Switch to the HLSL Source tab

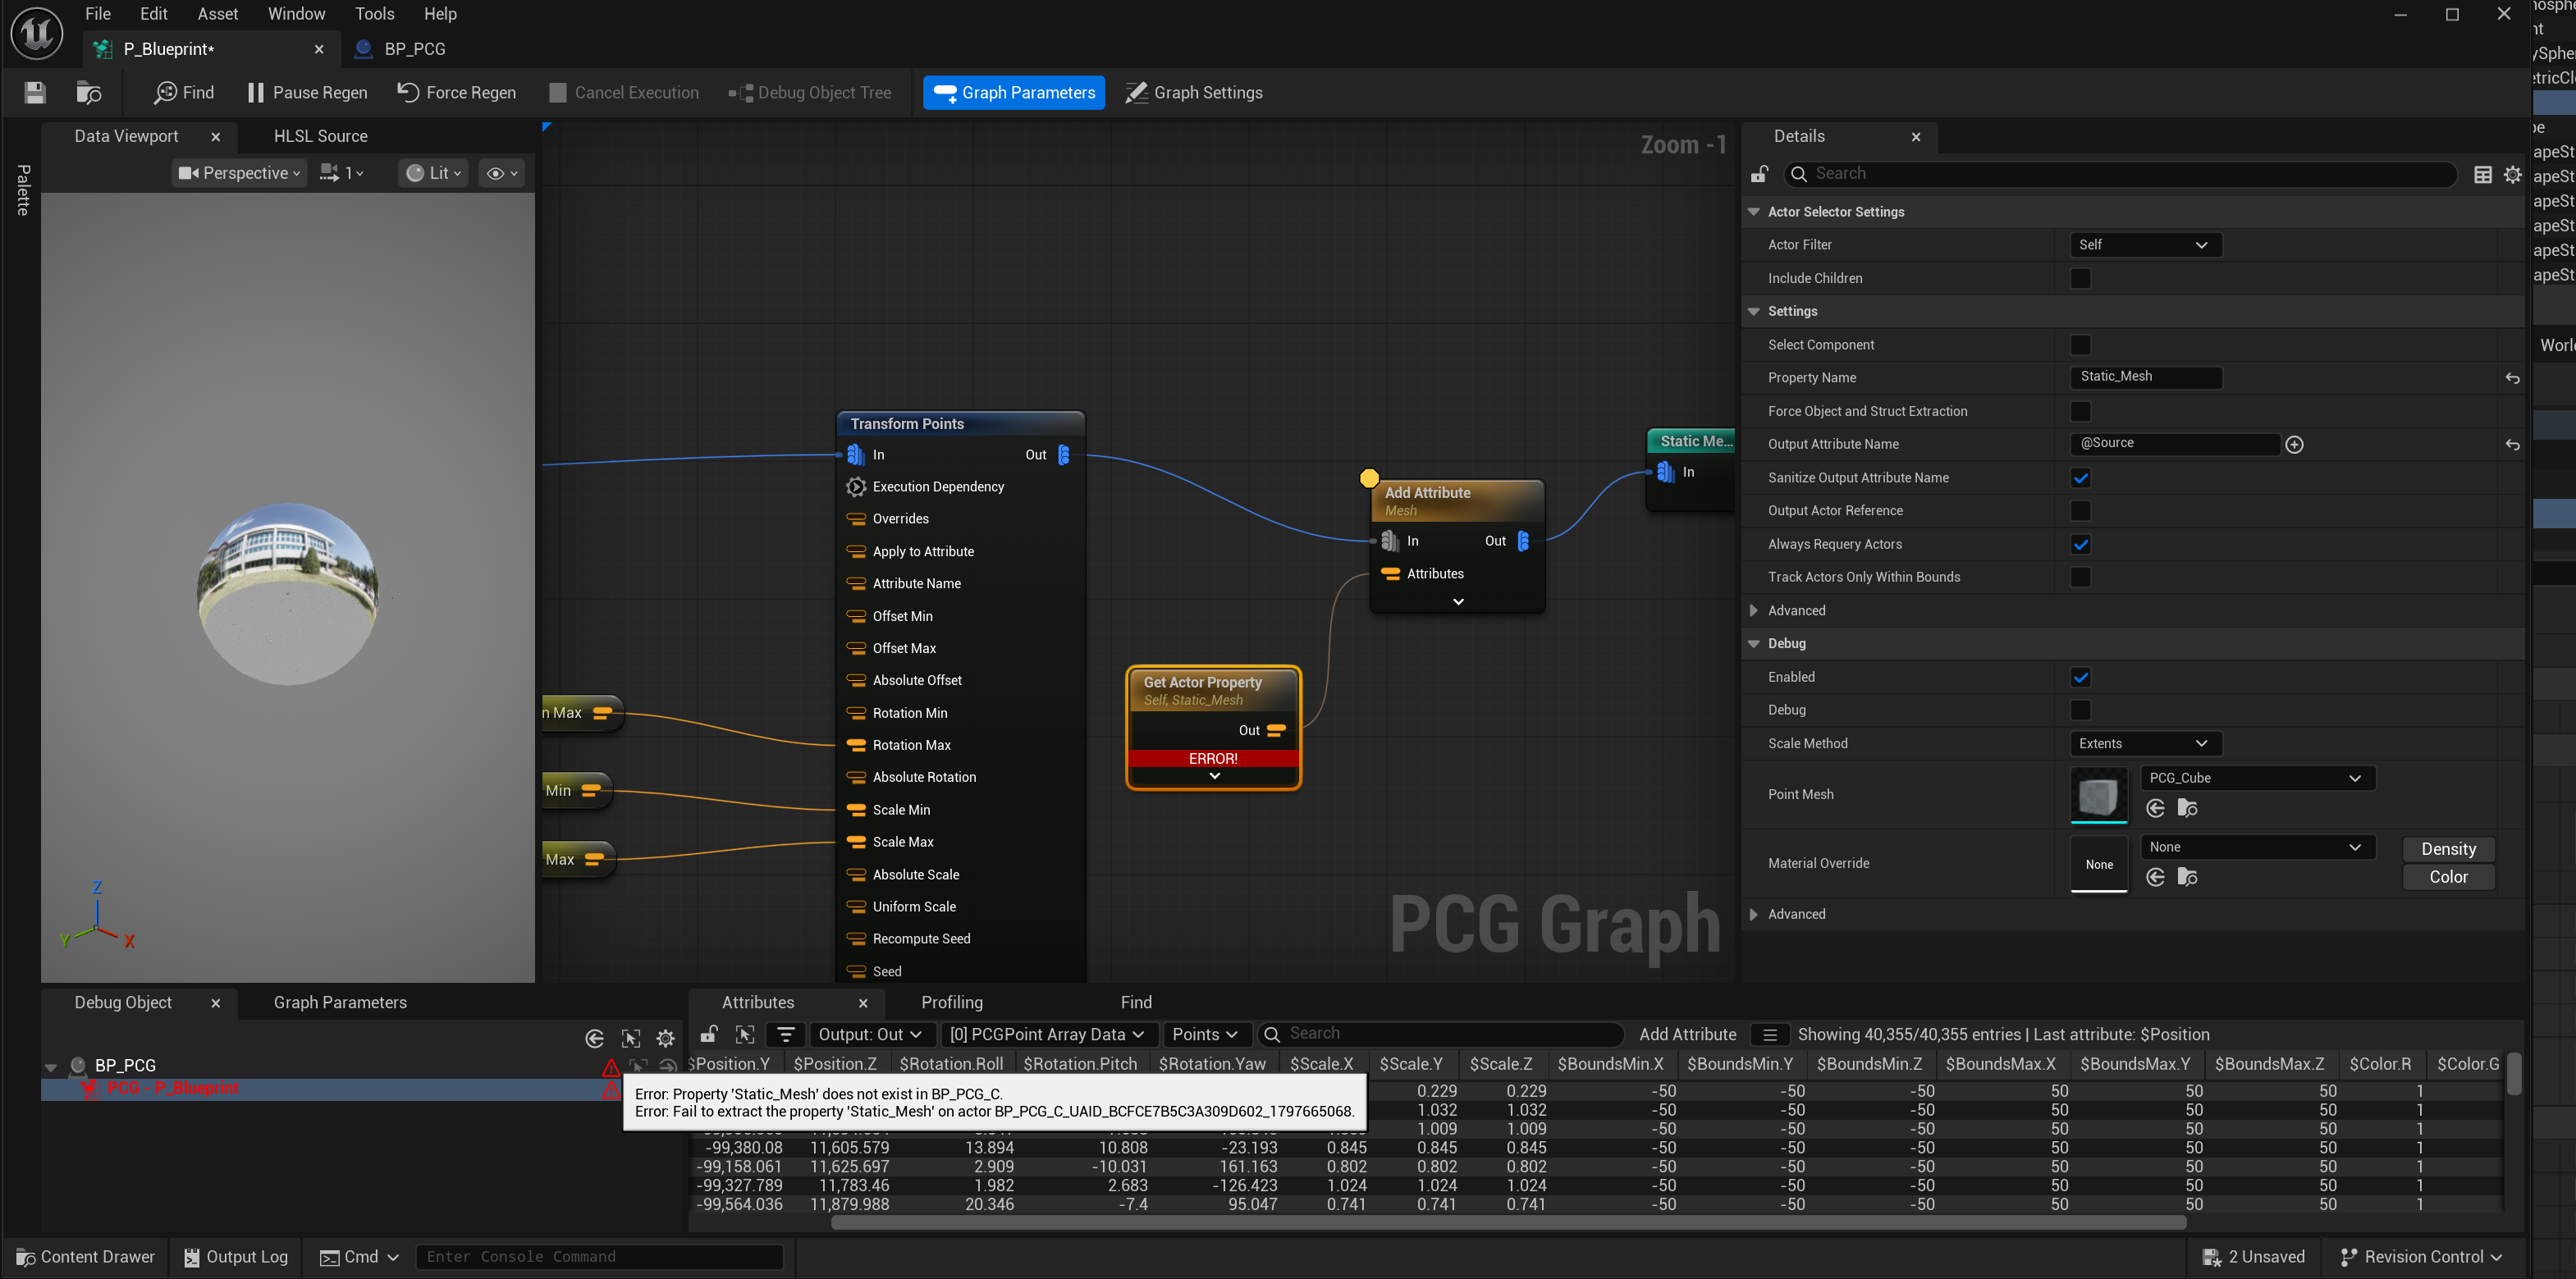point(320,136)
